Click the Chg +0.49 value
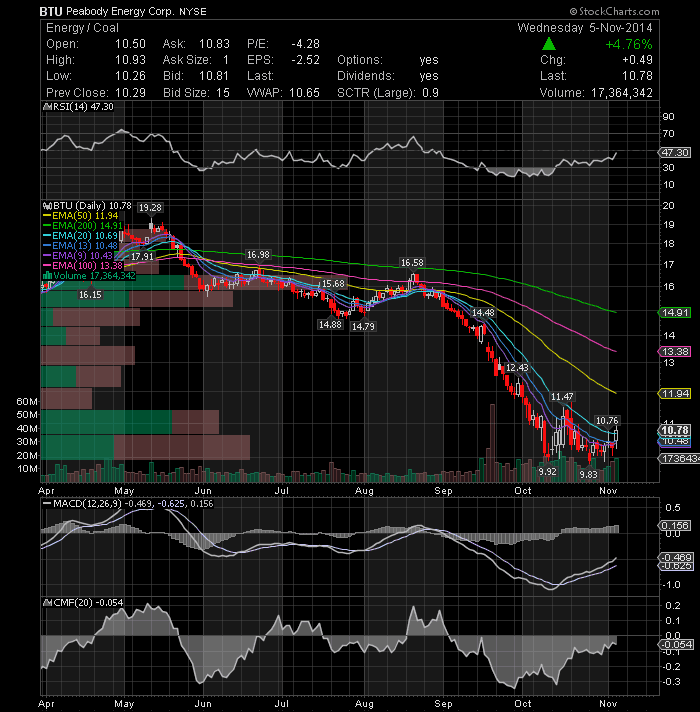The height and width of the screenshot is (712, 700). click(637, 60)
